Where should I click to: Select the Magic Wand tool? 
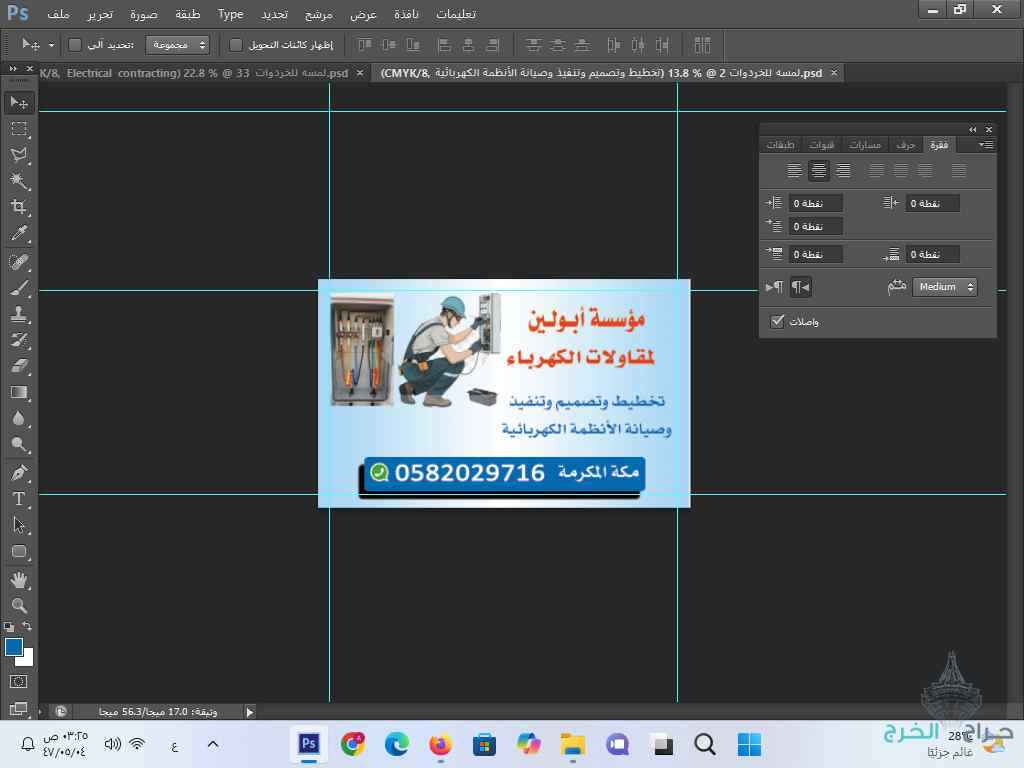pos(19,181)
